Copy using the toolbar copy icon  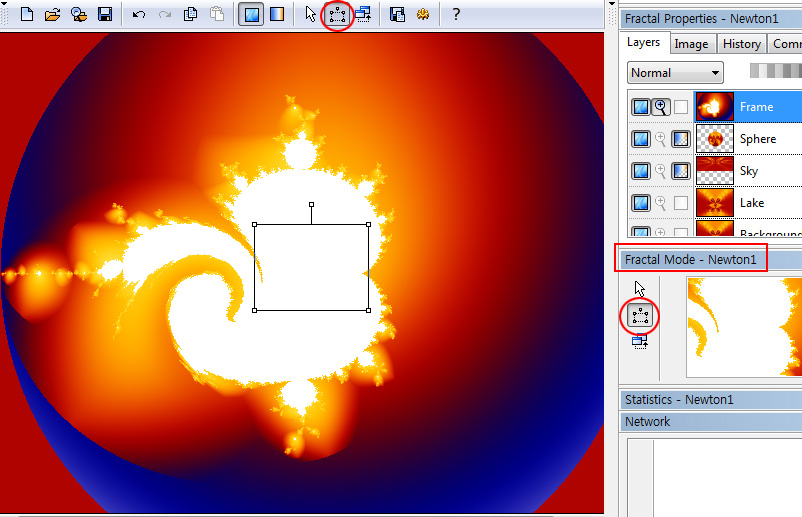click(190, 14)
